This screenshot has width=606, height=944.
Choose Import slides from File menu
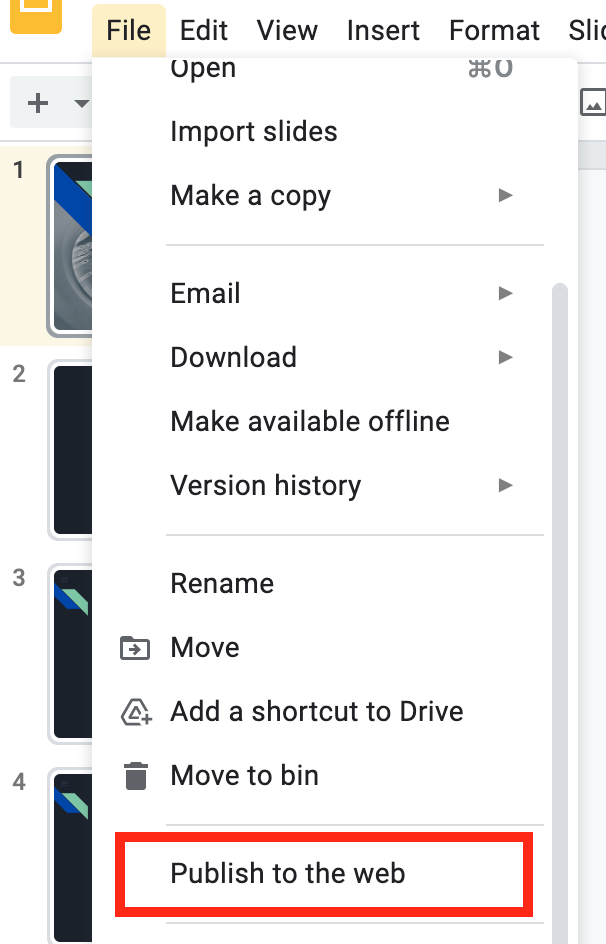[254, 132]
